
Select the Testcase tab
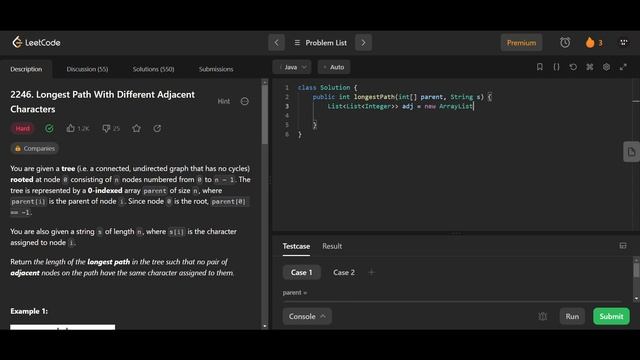pyautogui.click(x=296, y=246)
